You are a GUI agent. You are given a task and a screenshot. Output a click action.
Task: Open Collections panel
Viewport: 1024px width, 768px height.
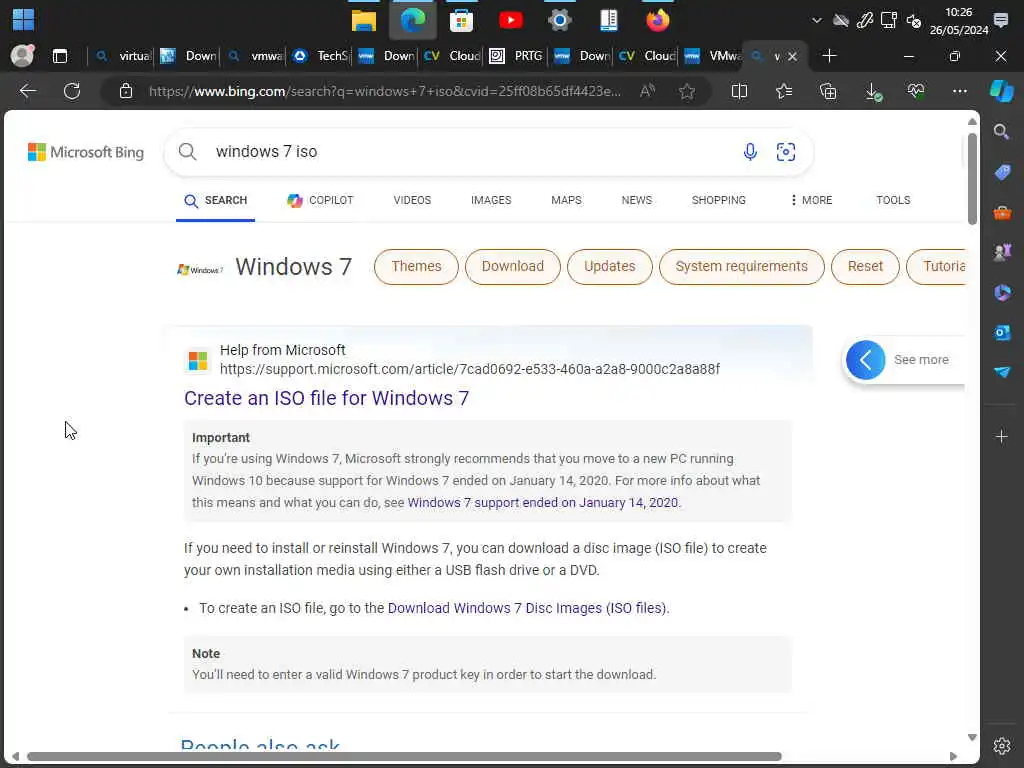pos(828,91)
